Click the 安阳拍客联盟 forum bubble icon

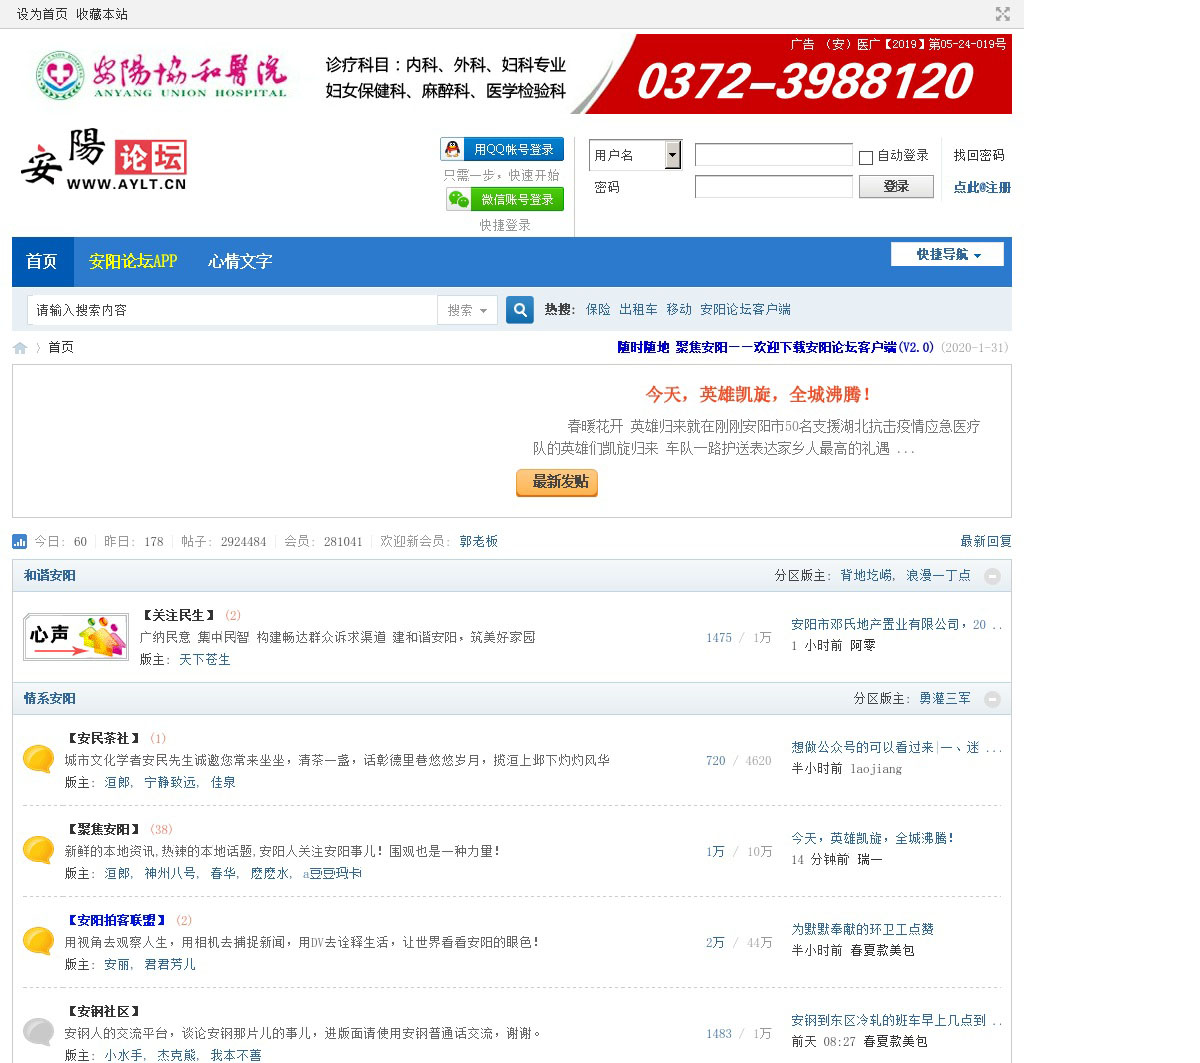coord(39,941)
